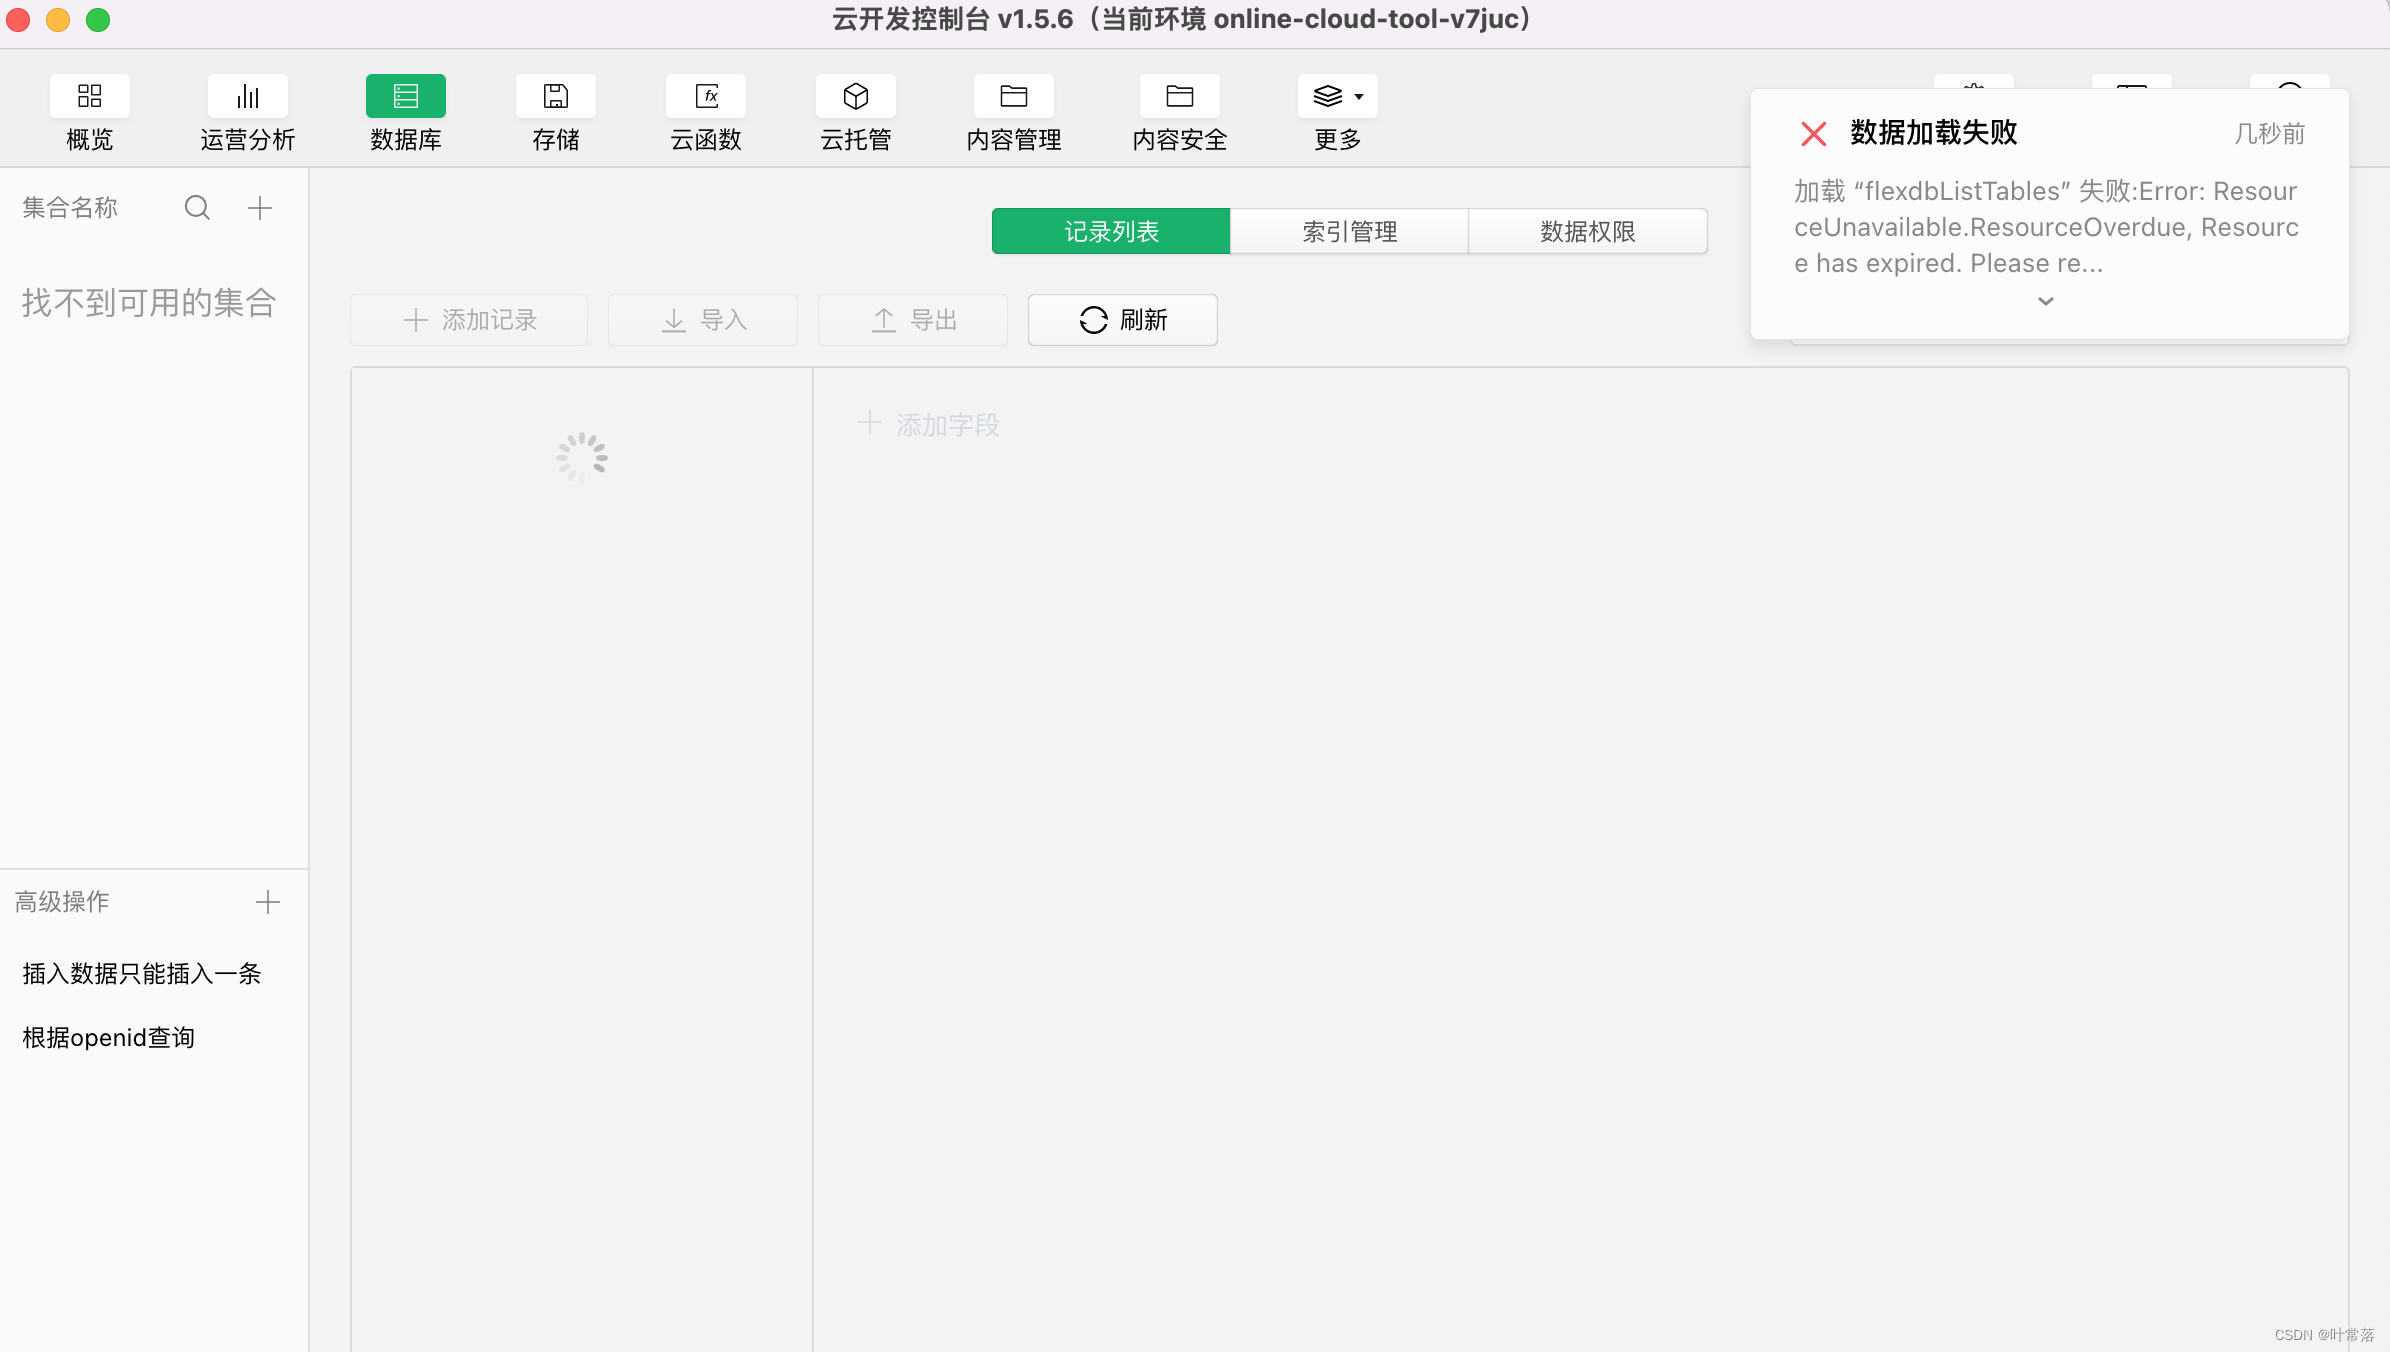This screenshot has height=1352, width=2390.
Task: Add advanced operation via 高级操作 plus
Action: tap(267, 902)
